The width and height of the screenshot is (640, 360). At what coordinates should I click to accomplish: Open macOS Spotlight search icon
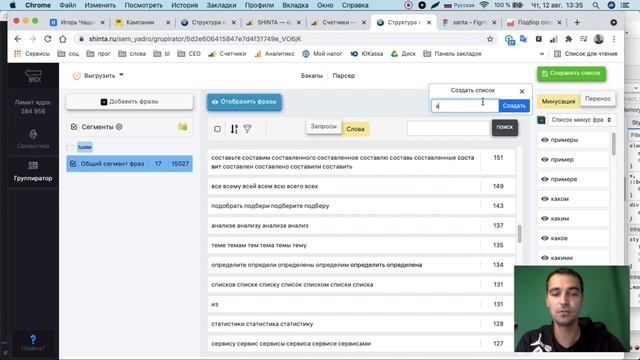point(596,5)
